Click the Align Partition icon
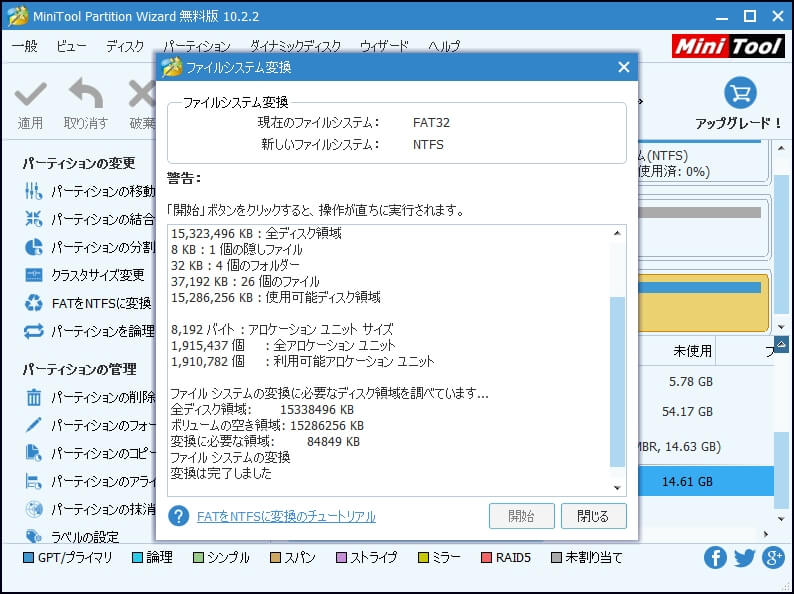794x594 pixels. pyautogui.click(x=33, y=481)
